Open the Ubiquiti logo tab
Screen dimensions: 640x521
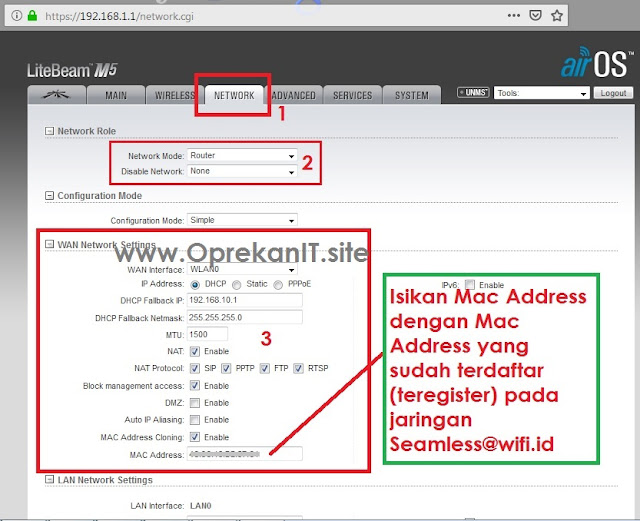click(x=56, y=95)
